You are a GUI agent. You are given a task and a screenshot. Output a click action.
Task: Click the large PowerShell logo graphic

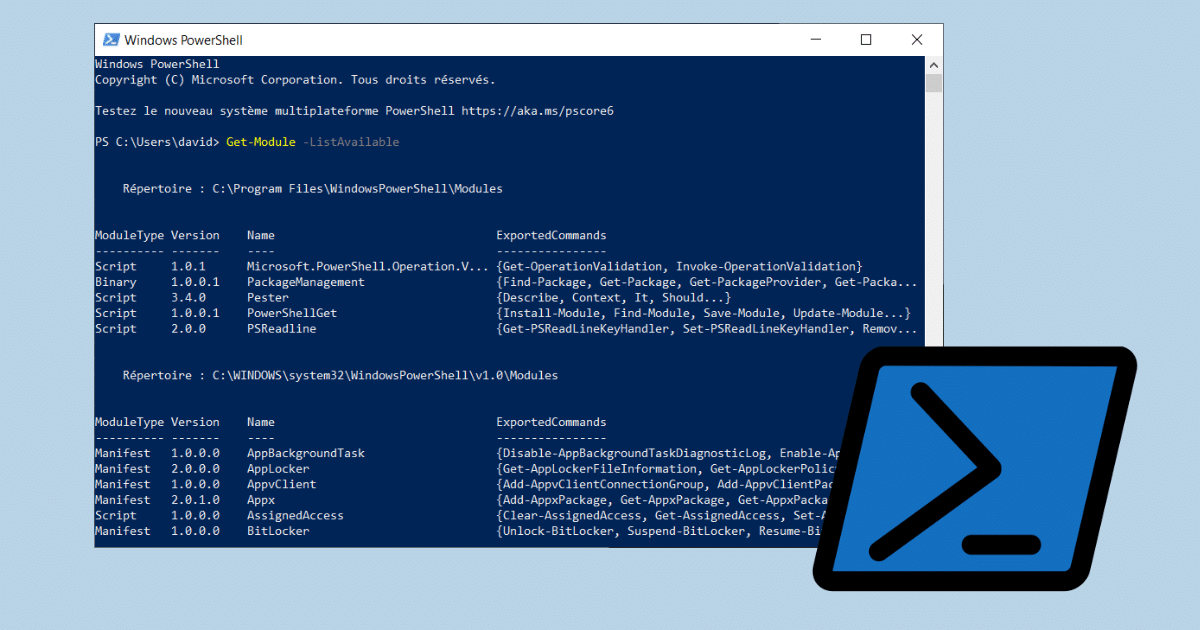click(973, 468)
